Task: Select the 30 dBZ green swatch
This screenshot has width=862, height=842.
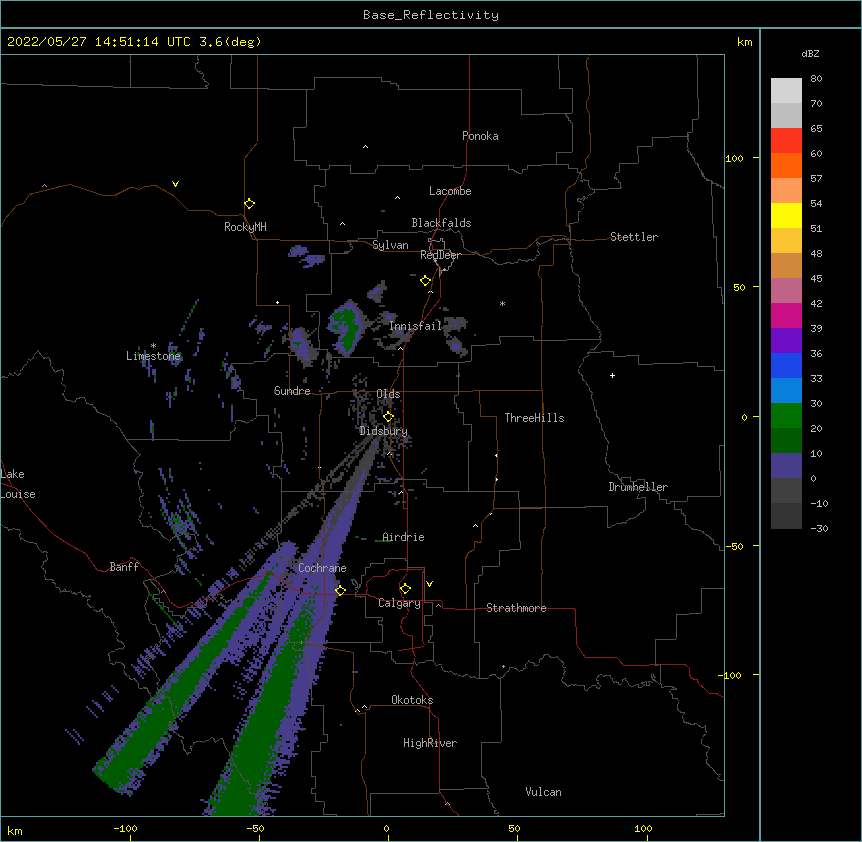Action: click(x=786, y=416)
